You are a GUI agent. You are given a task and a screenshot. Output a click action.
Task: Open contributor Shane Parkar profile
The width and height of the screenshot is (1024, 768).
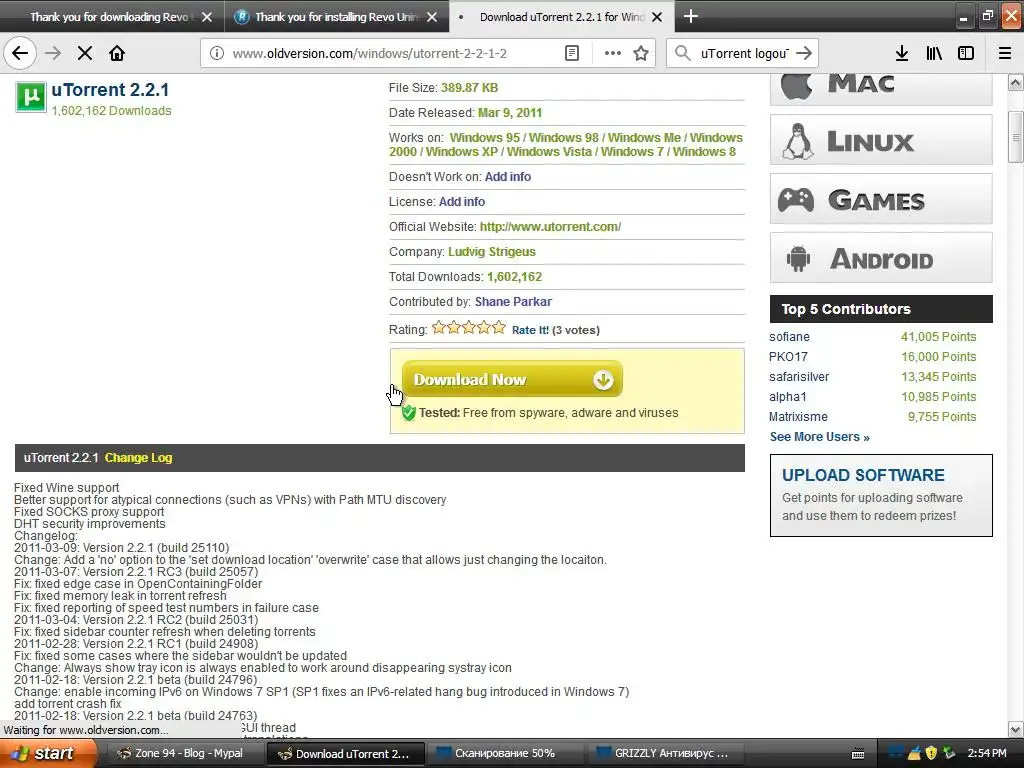pyautogui.click(x=513, y=302)
